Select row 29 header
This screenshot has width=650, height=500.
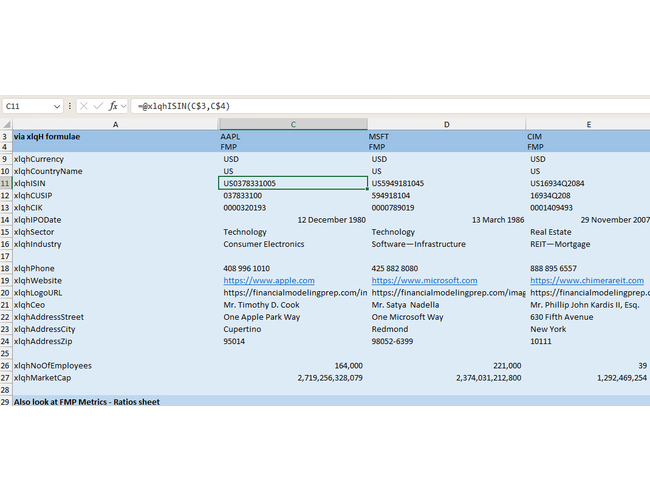coord(5,402)
